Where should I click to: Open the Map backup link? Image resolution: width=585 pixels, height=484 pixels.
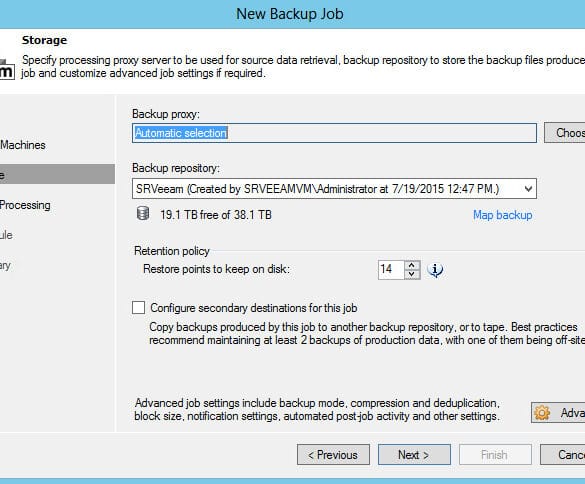(503, 215)
